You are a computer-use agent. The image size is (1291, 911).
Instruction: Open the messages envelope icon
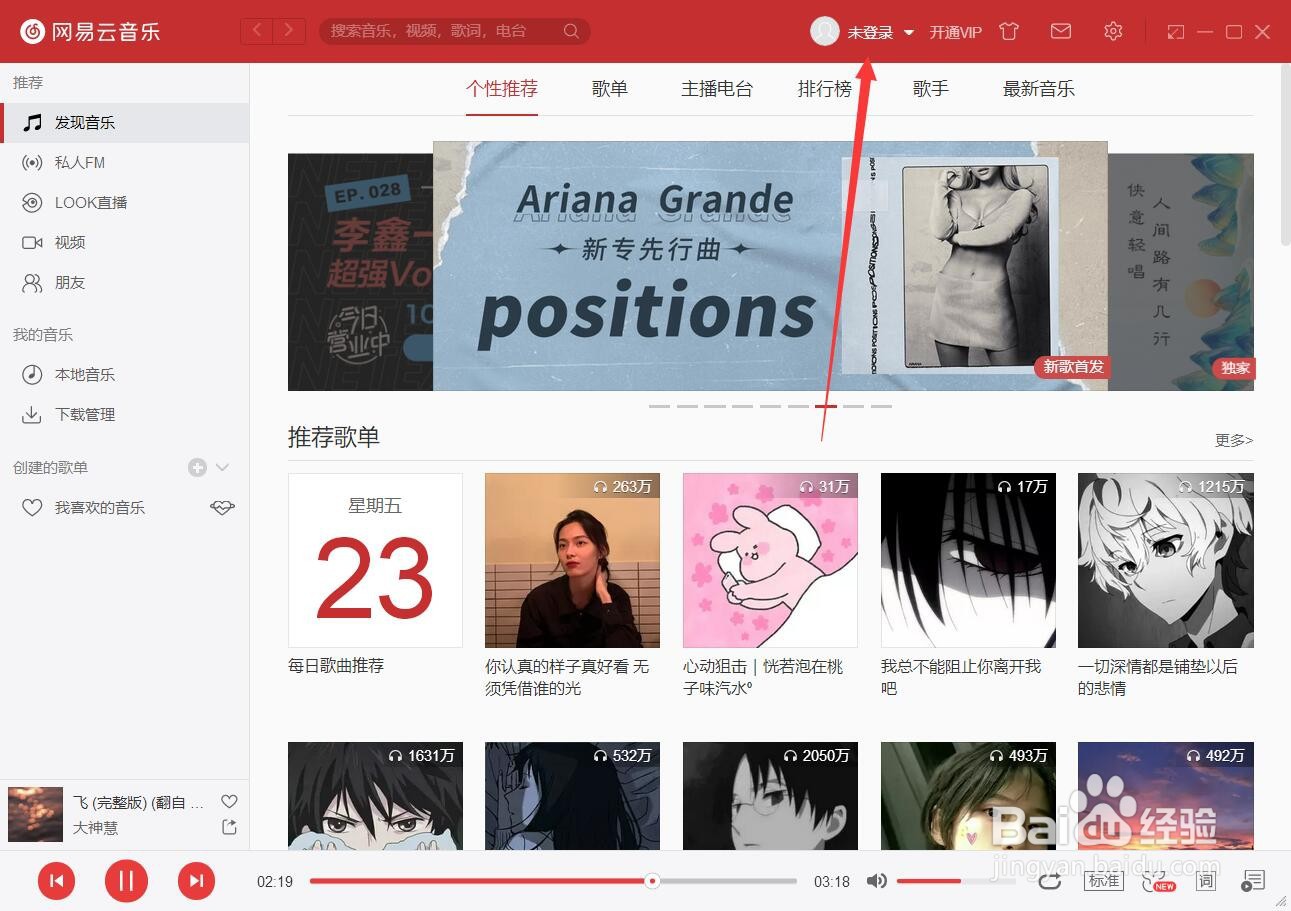pos(1061,31)
